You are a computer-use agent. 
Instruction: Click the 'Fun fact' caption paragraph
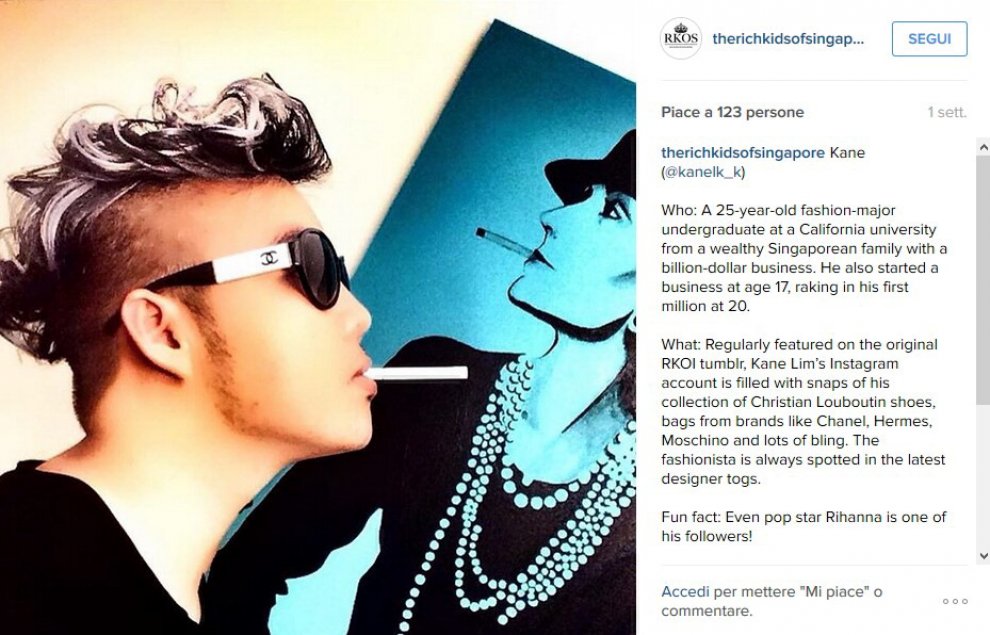click(804, 526)
